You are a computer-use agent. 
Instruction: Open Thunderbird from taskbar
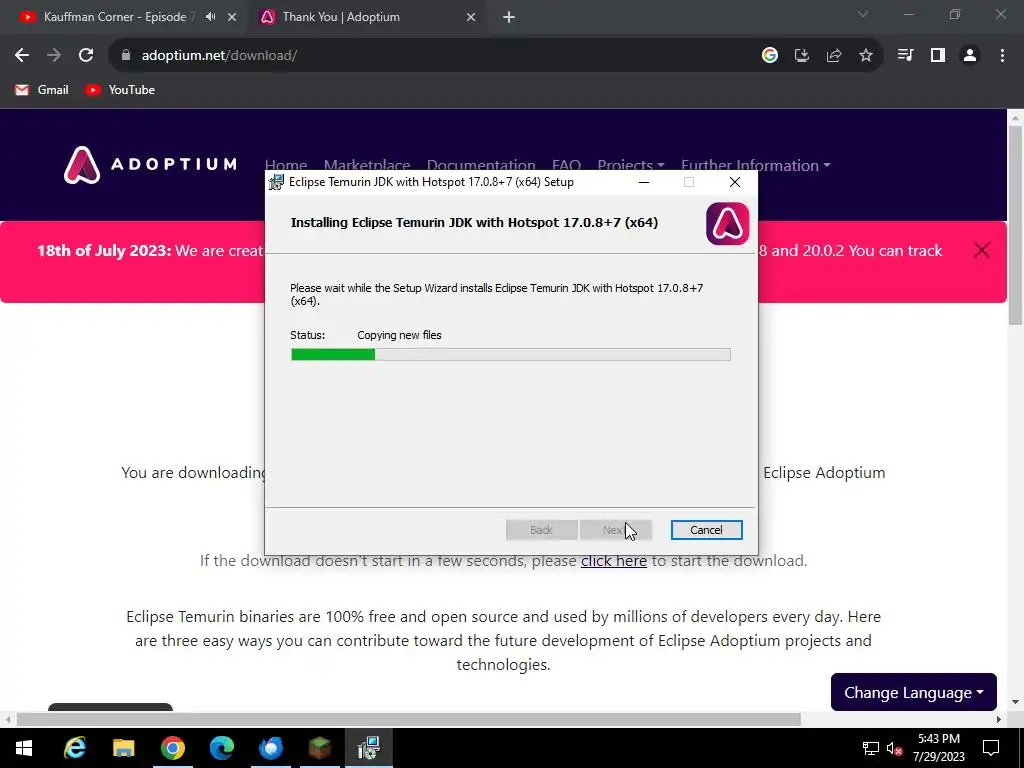coord(270,748)
